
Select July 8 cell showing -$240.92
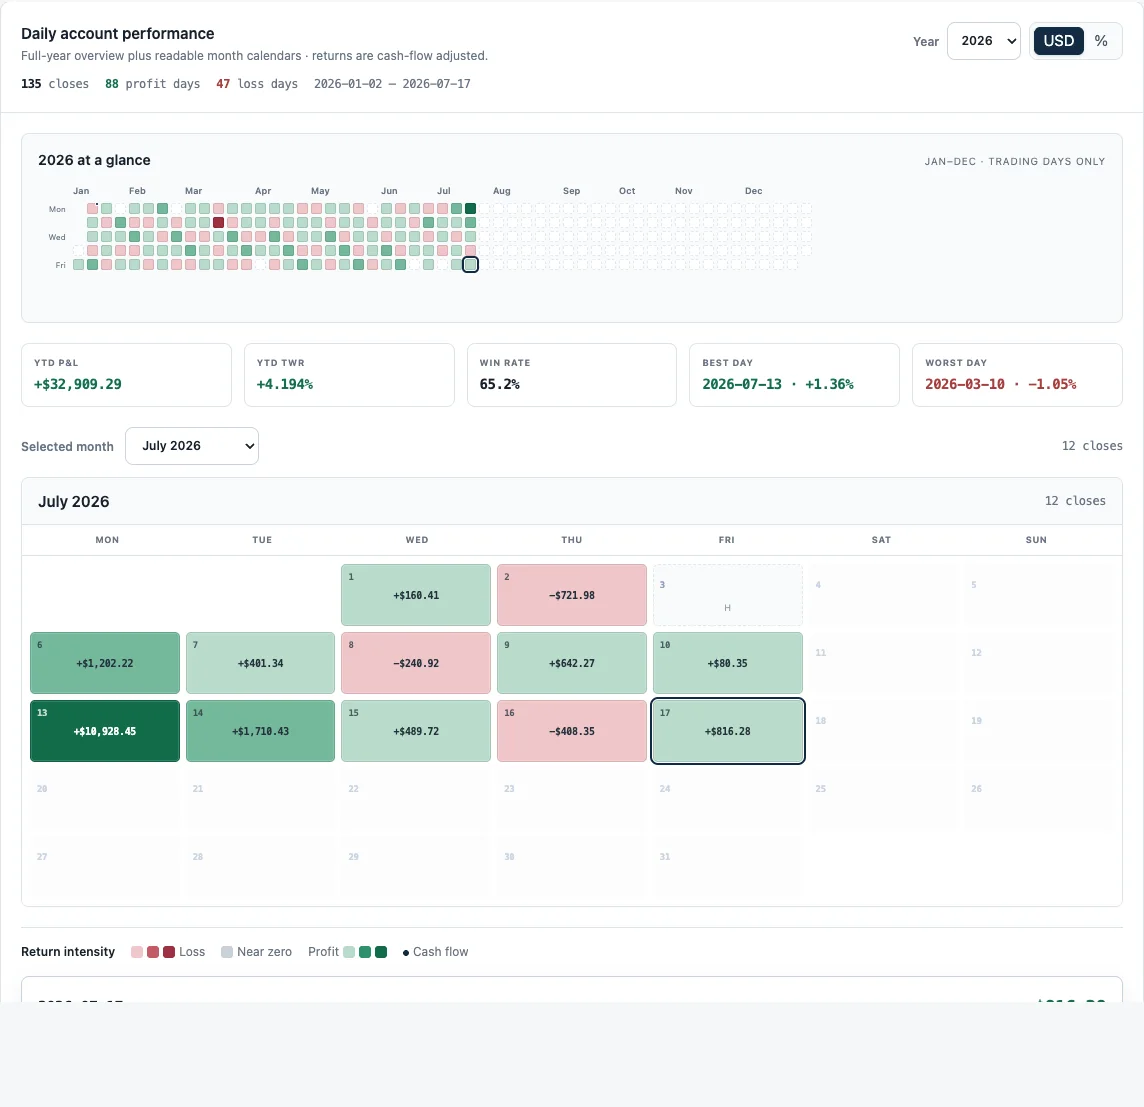pos(416,663)
